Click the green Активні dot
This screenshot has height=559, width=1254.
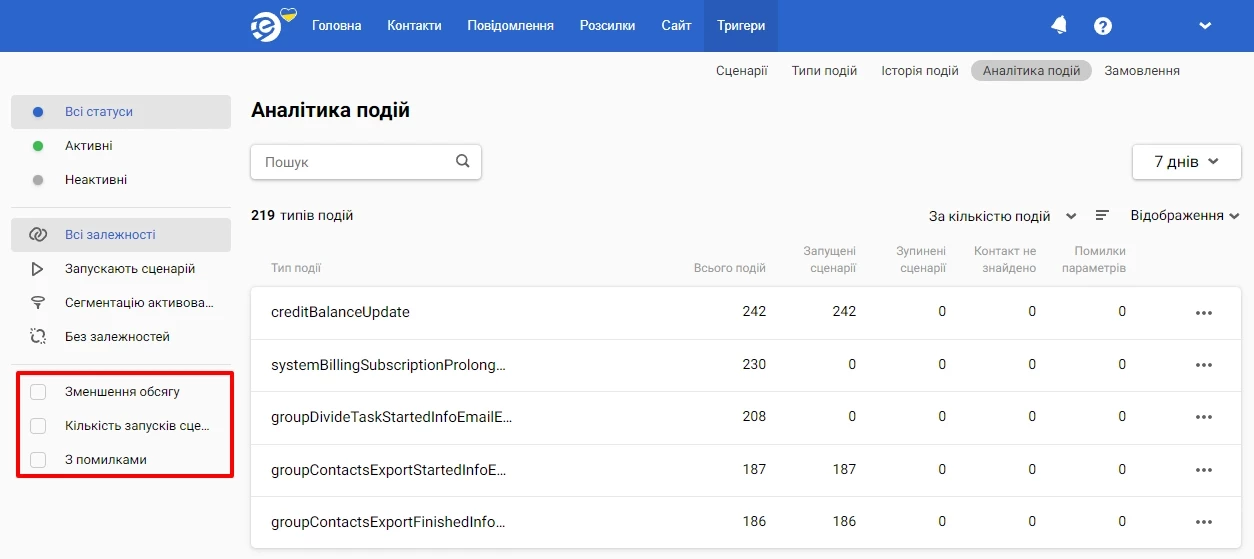38,146
